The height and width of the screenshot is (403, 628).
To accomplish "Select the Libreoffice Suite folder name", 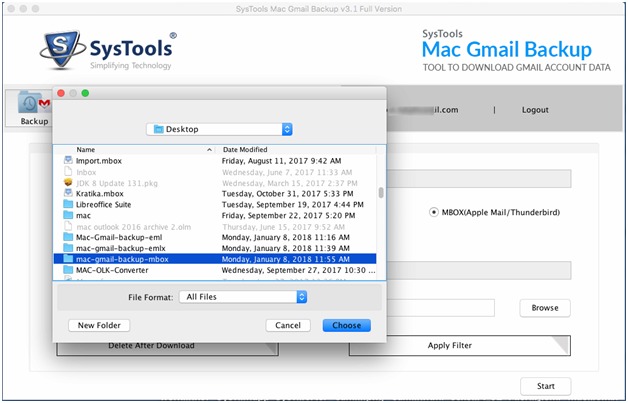I will coord(103,204).
